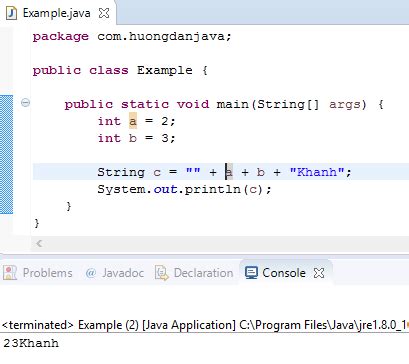The height and width of the screenshot is (364, 409).
Task: Click the blue change marker in left ruler
Action: [6, 154]
